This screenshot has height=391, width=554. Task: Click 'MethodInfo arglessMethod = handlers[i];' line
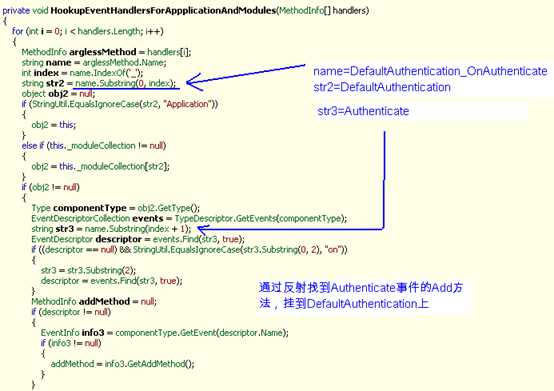pos(106,52)
